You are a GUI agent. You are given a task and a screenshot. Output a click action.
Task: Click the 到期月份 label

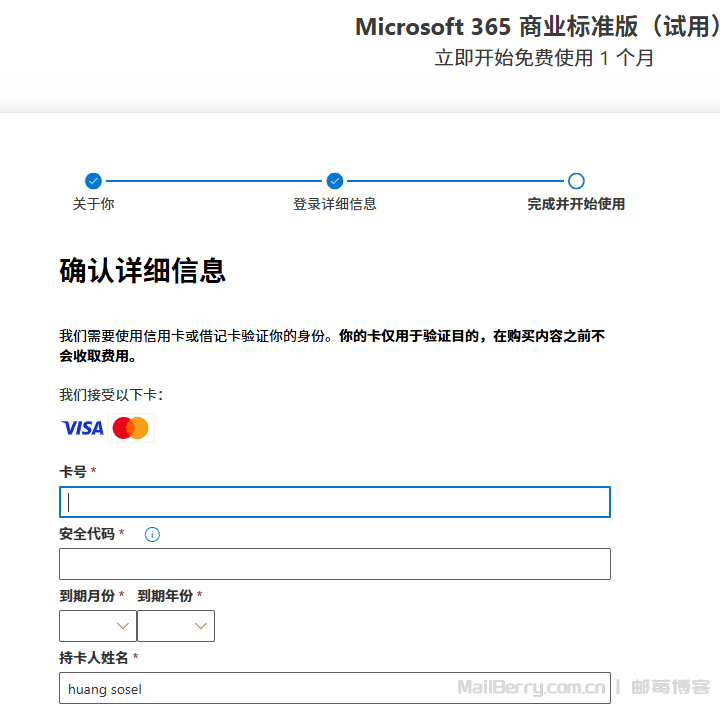(87, 596)
